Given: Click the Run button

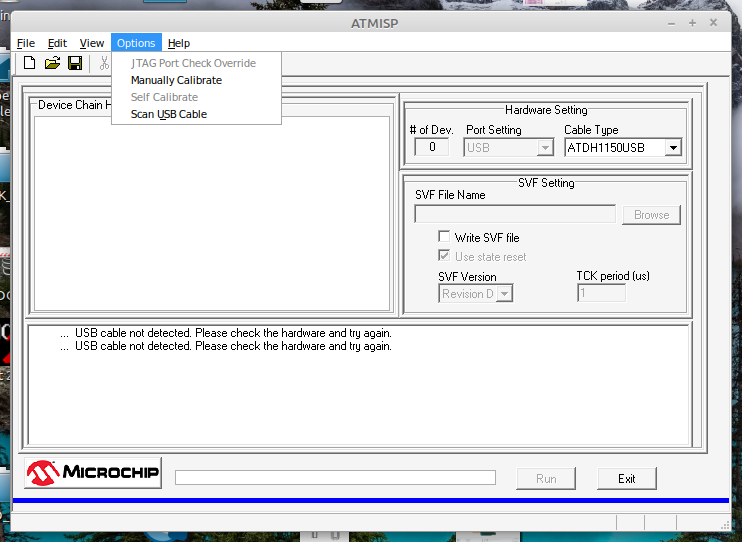Looking at the screenshot, I should point(546,478).
